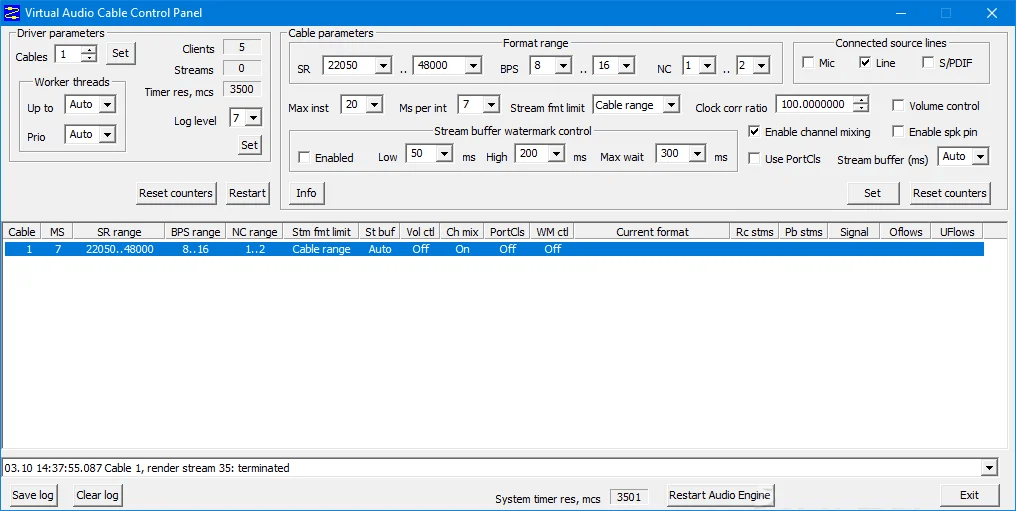The height and width of the screenshot is (522, 1016).
Task: Expand the log message history dropdown
Action: [x=989, y=468]
